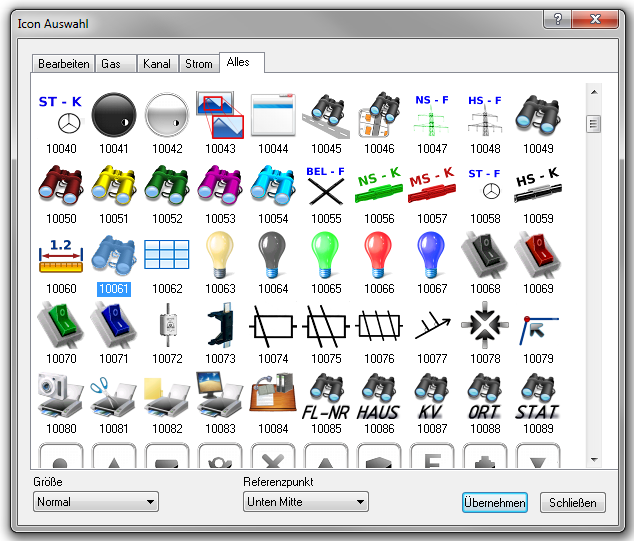Open the Referenzpunkt dropdown
The height and width of the screenshot is (541, 634).
point(306,502)
